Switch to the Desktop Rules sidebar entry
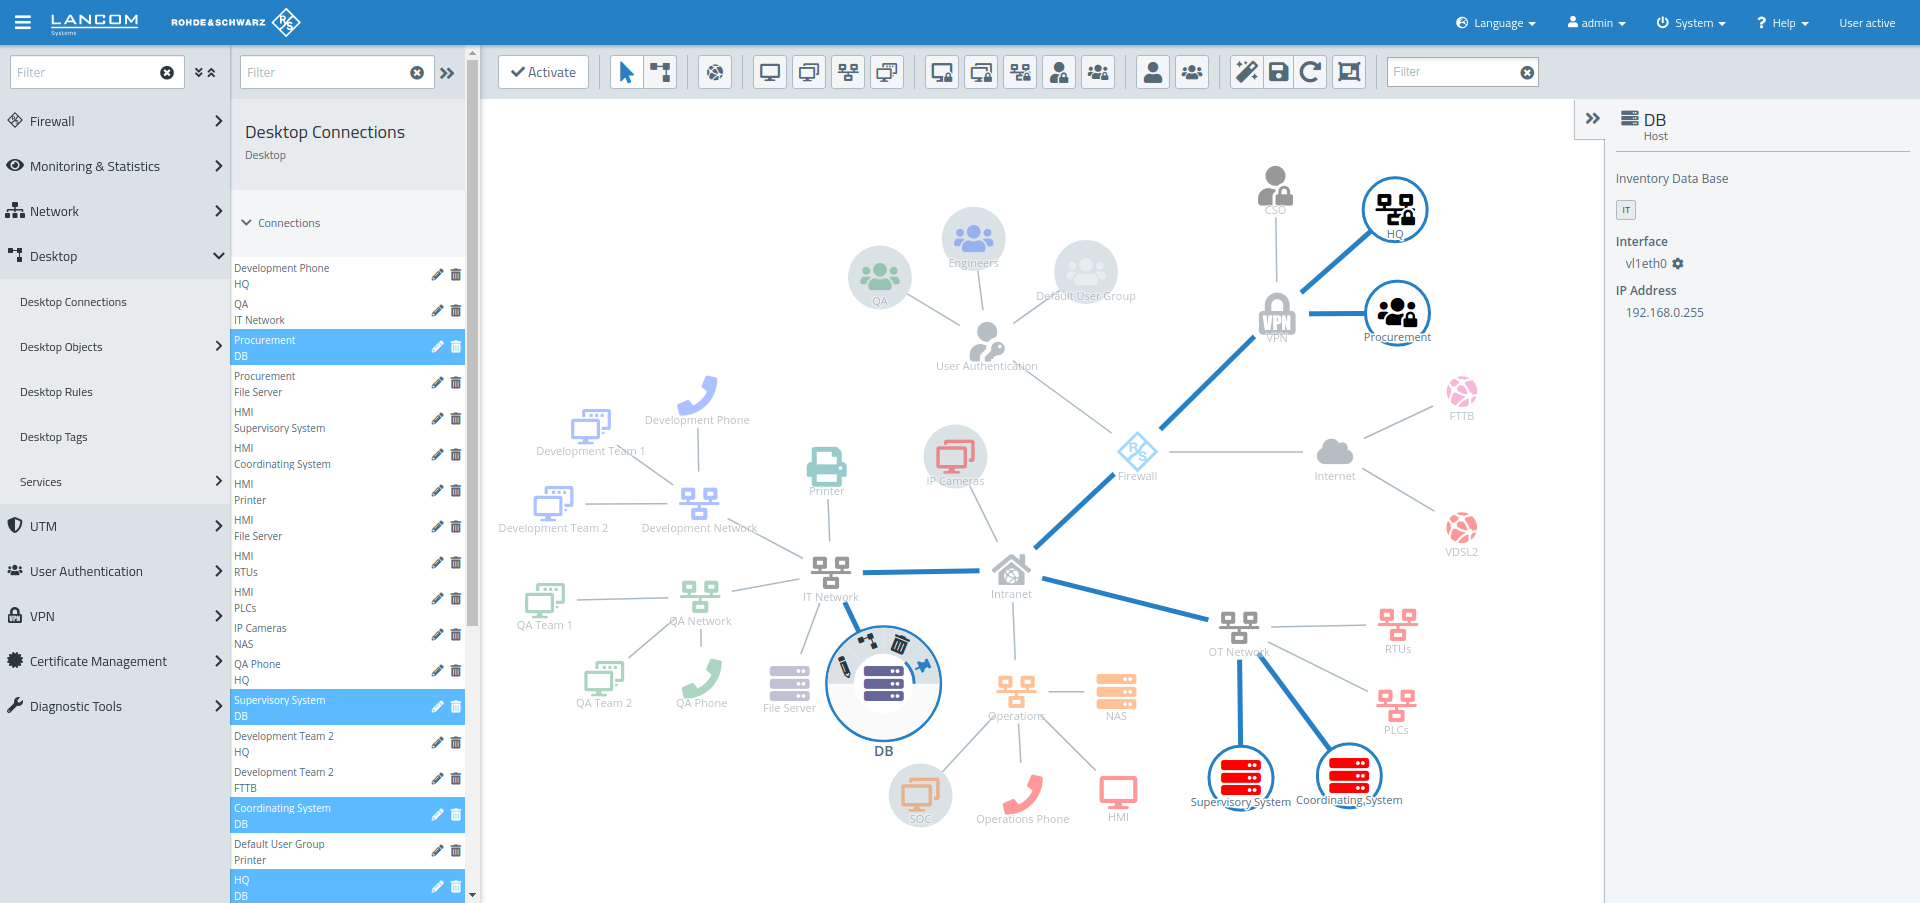This screenshot has height=903, width=1920. pyautogui.click(x=56, y=392)
